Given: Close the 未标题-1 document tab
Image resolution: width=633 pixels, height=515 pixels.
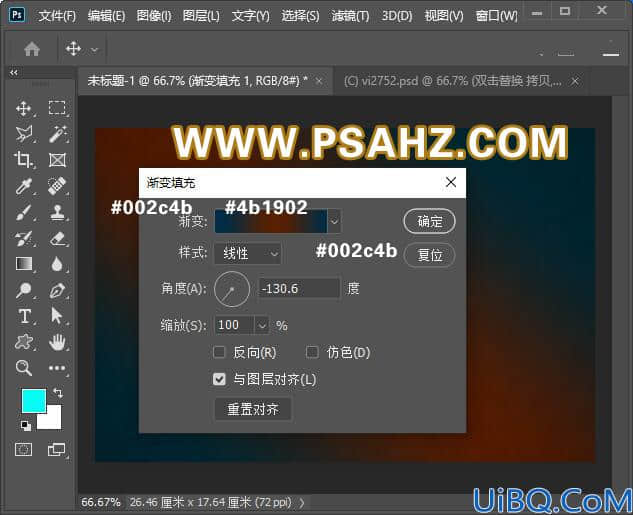Looking at the screenshot, I should (319, 82).
